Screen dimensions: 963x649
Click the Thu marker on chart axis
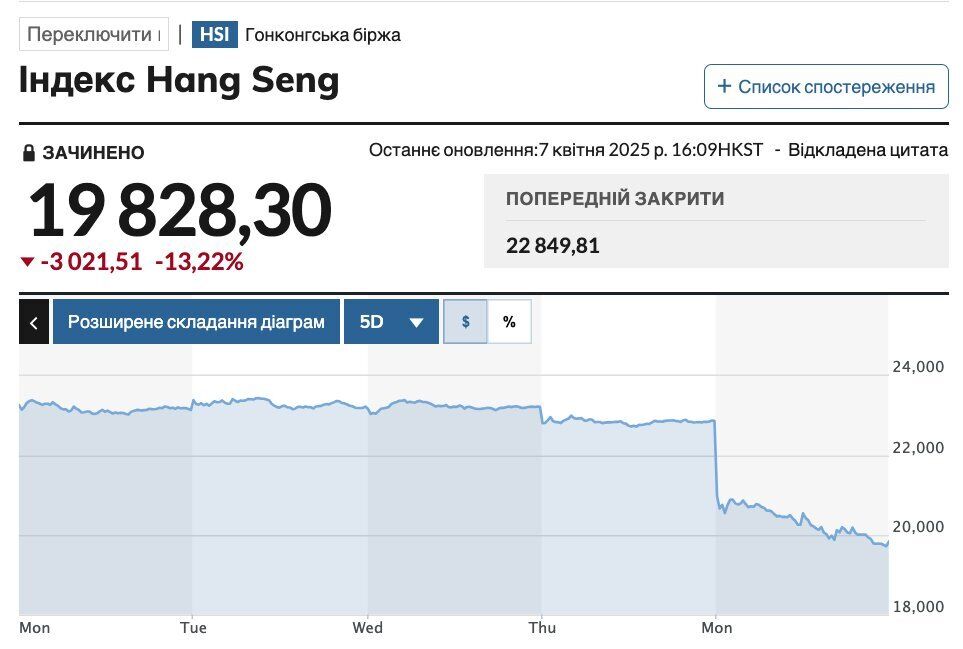542,628
